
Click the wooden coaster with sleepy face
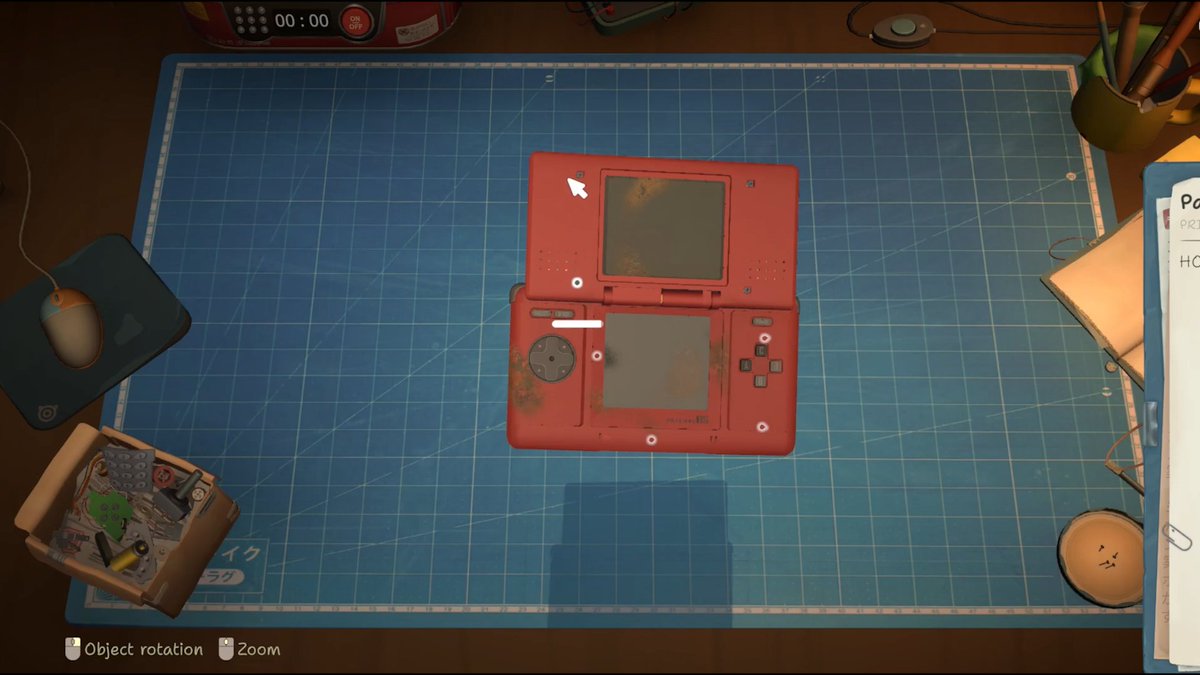1101,558
